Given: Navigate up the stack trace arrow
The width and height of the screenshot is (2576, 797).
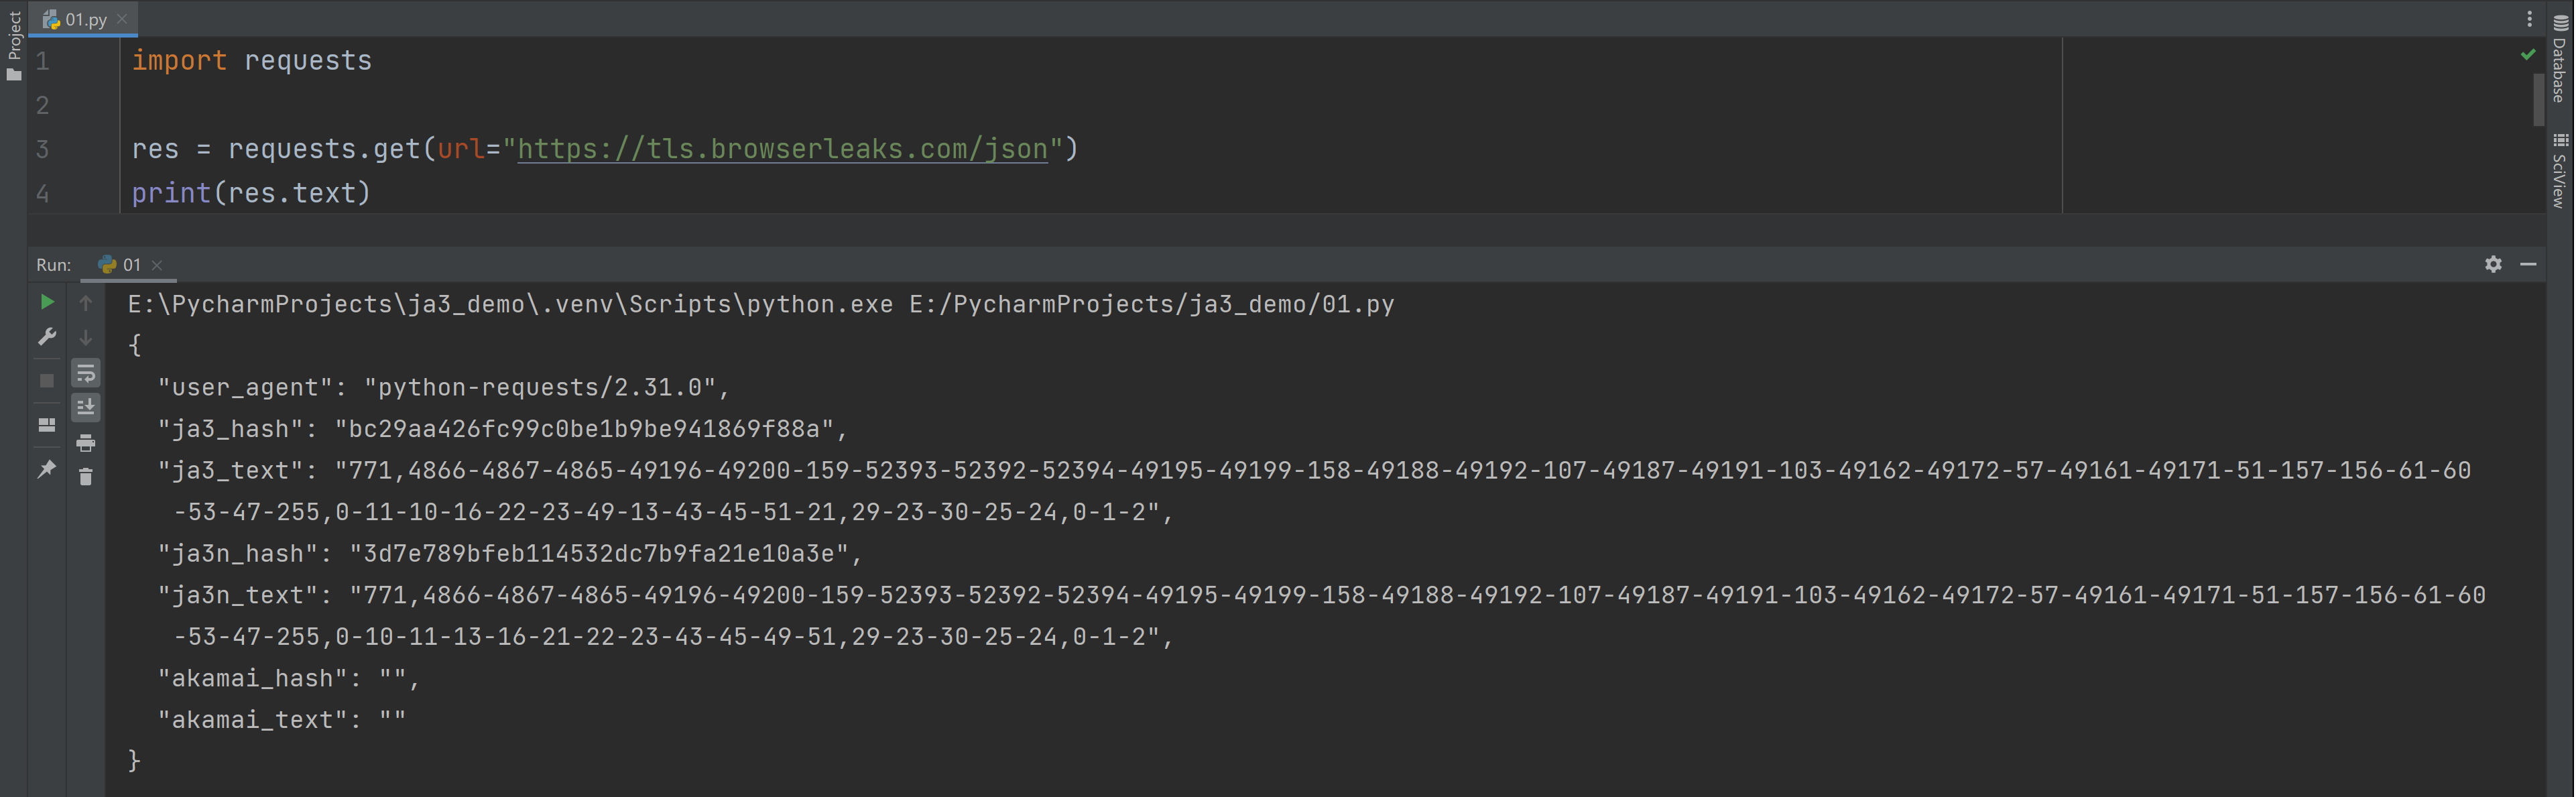Looking at the screenshot, I should coord(86,302).
